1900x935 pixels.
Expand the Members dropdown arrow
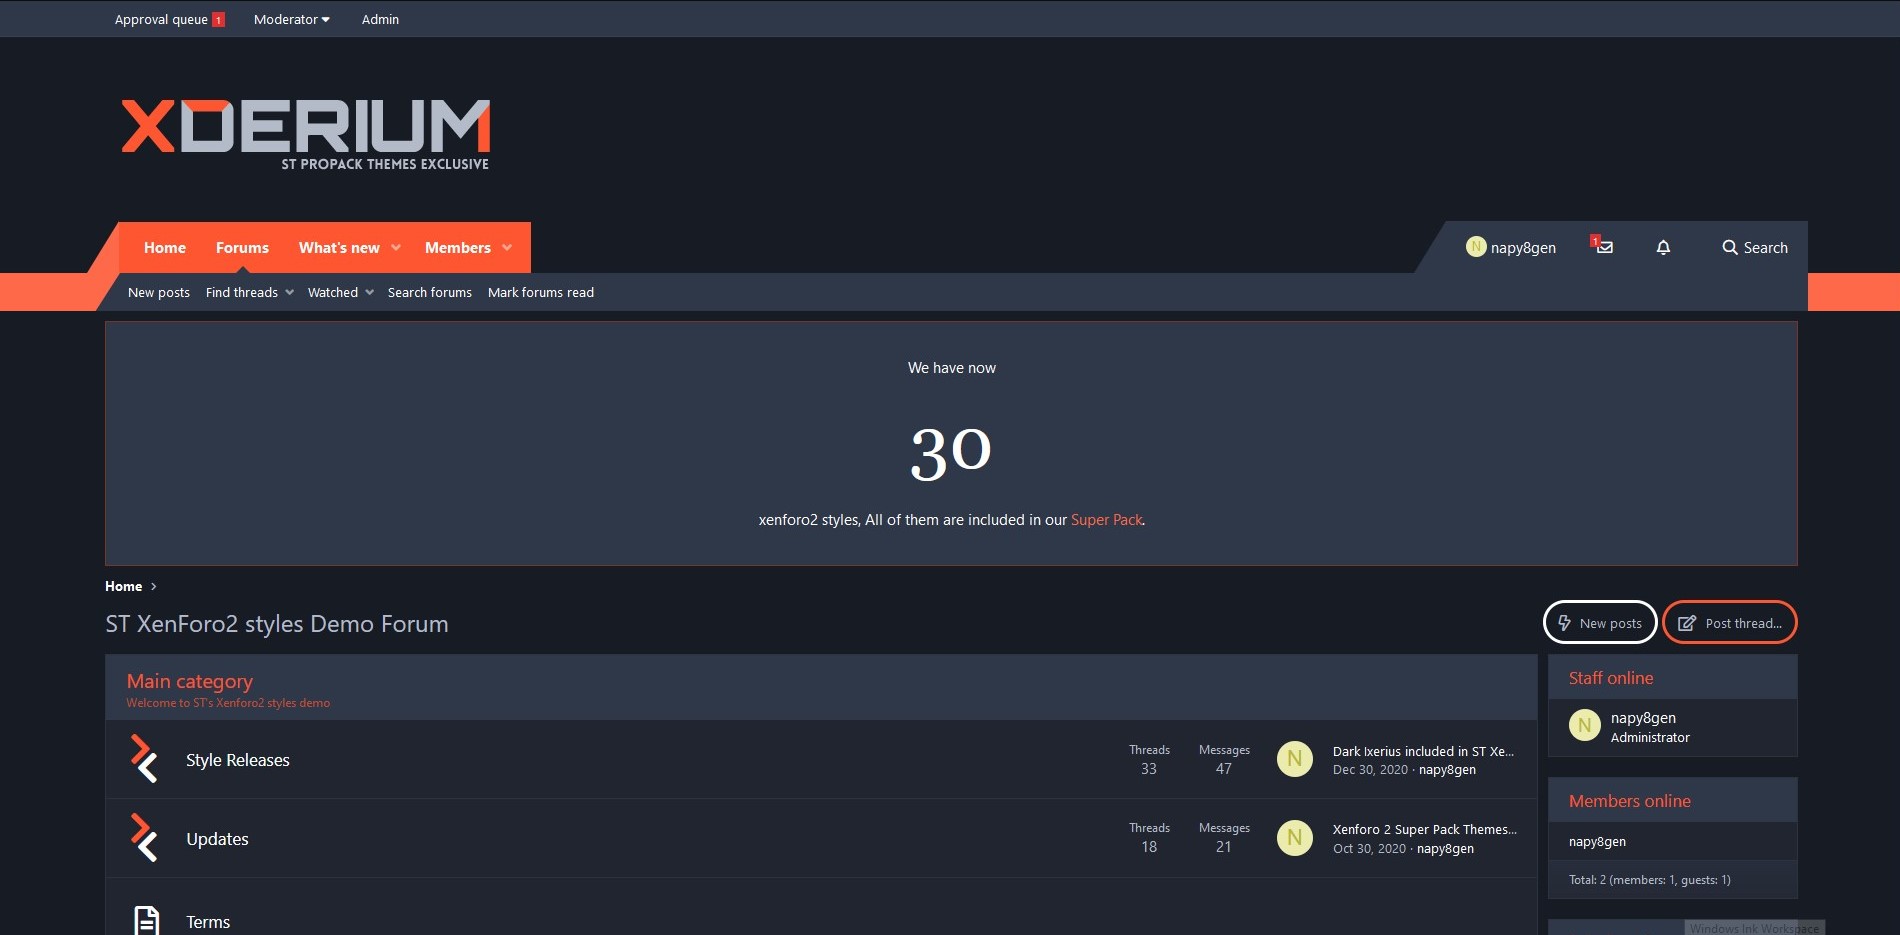coord(507,248)
